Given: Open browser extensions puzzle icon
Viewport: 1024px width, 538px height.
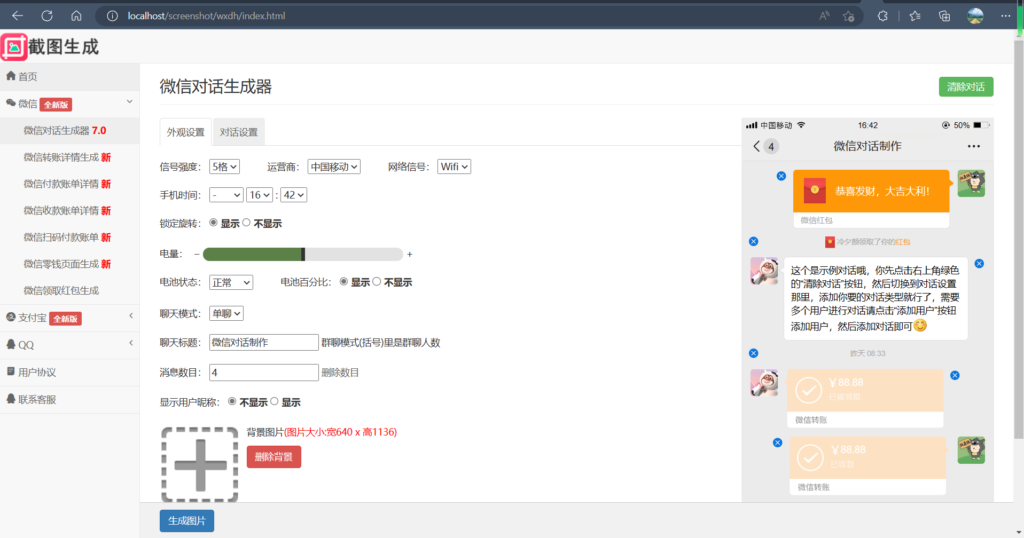Looking at the screenshot, I should point(882,16).
